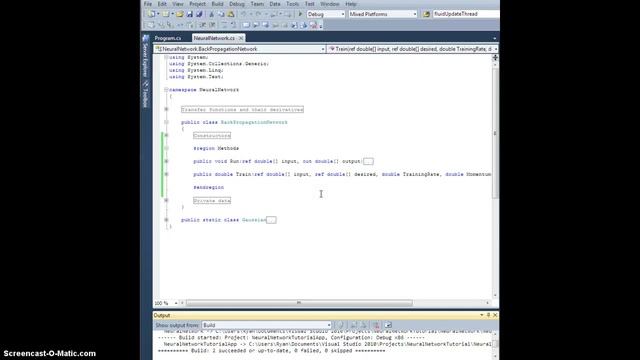Click the Increase Indent icon

(x=212, y=25)
